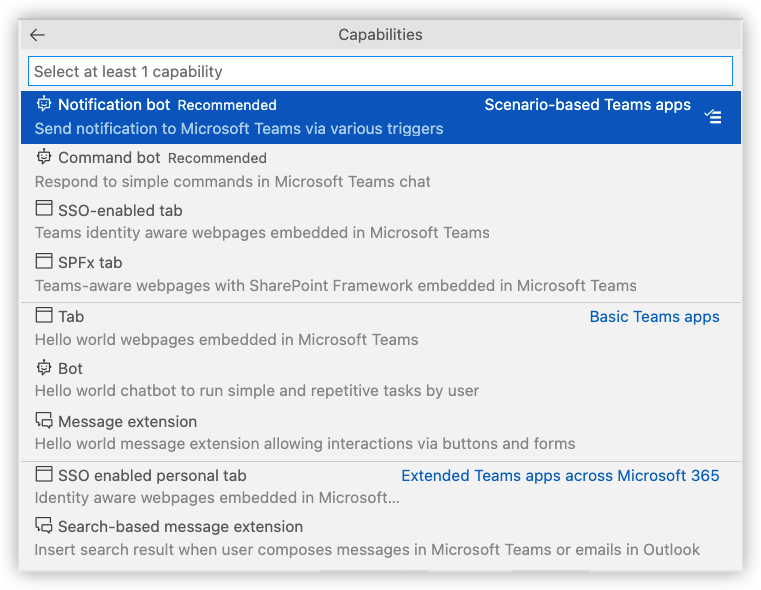Click 'Hello world chatbot' description text

click(257, 391)
